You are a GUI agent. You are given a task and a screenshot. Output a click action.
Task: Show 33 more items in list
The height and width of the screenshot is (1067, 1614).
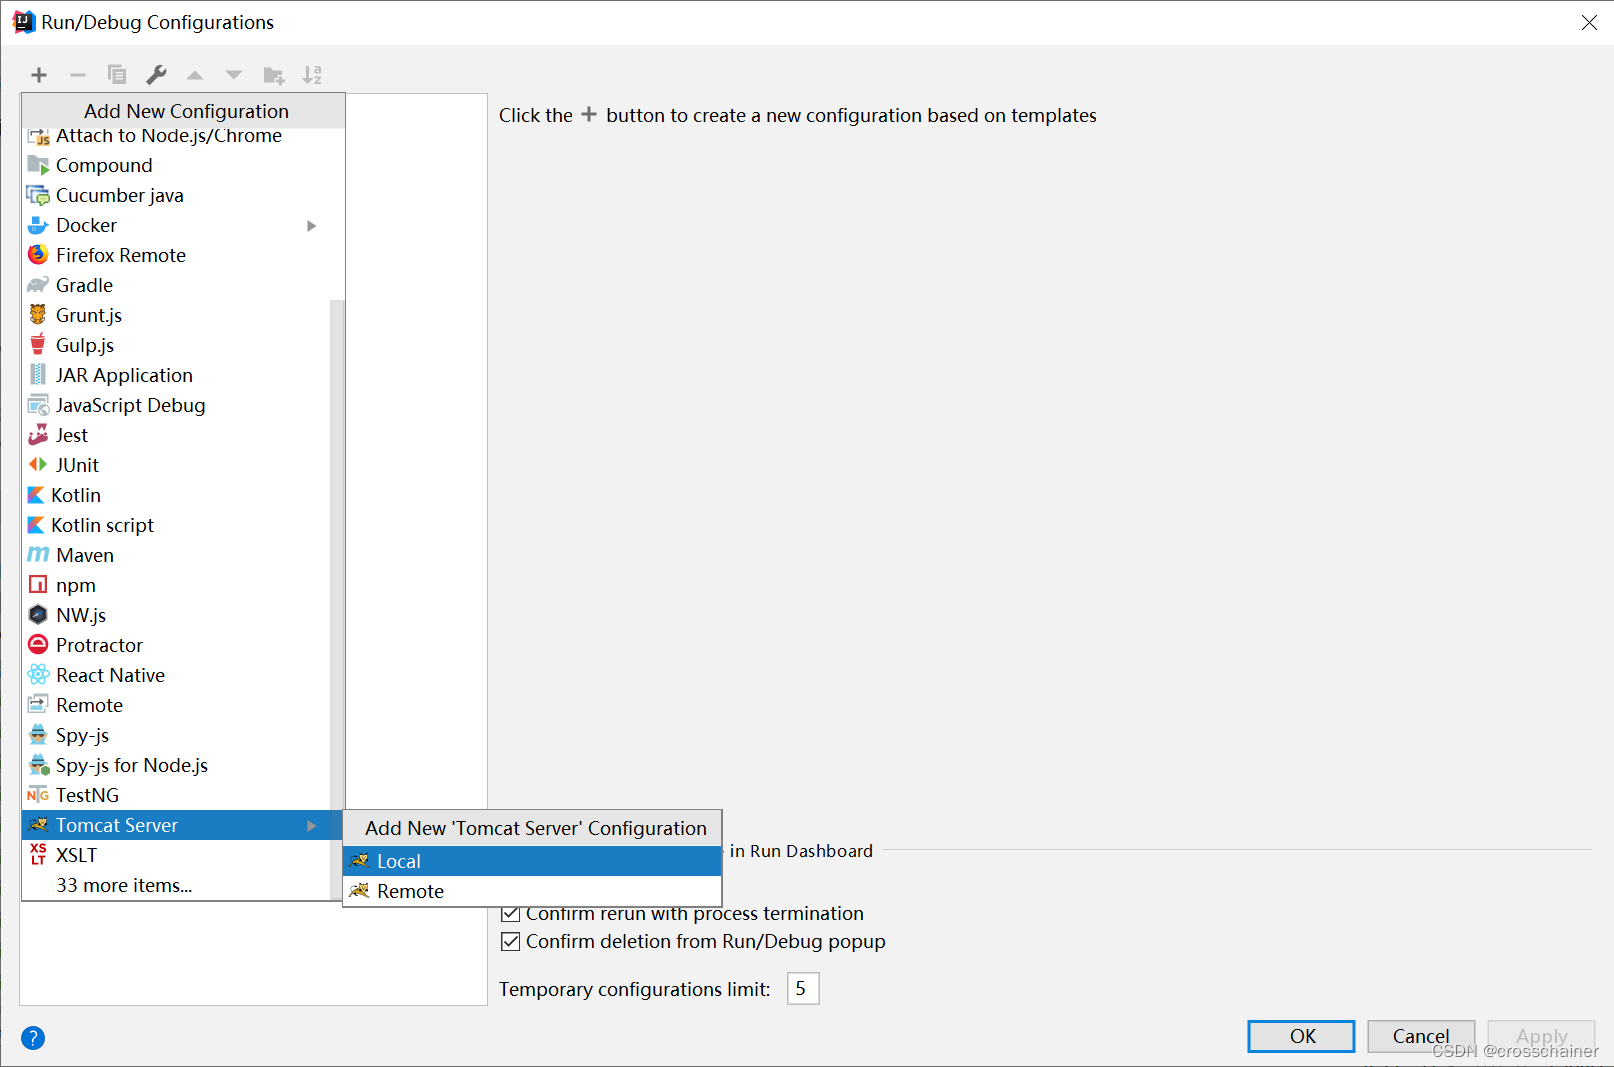click(x=124, y=885)
